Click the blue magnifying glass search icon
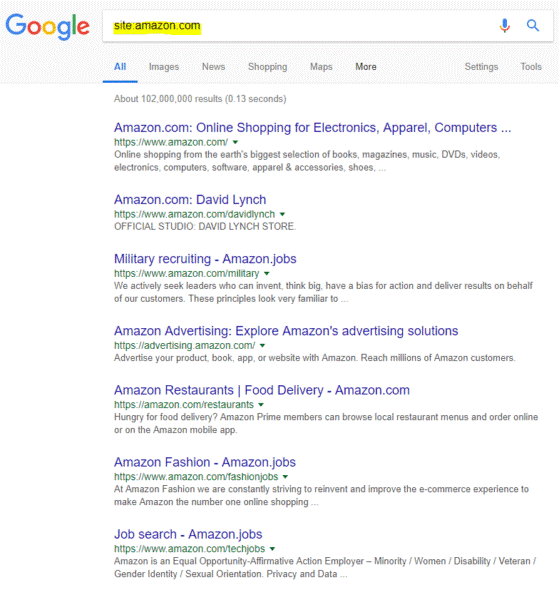Viewport: 559px width, 600px height. pyautogui.click(x=533, y=26)
